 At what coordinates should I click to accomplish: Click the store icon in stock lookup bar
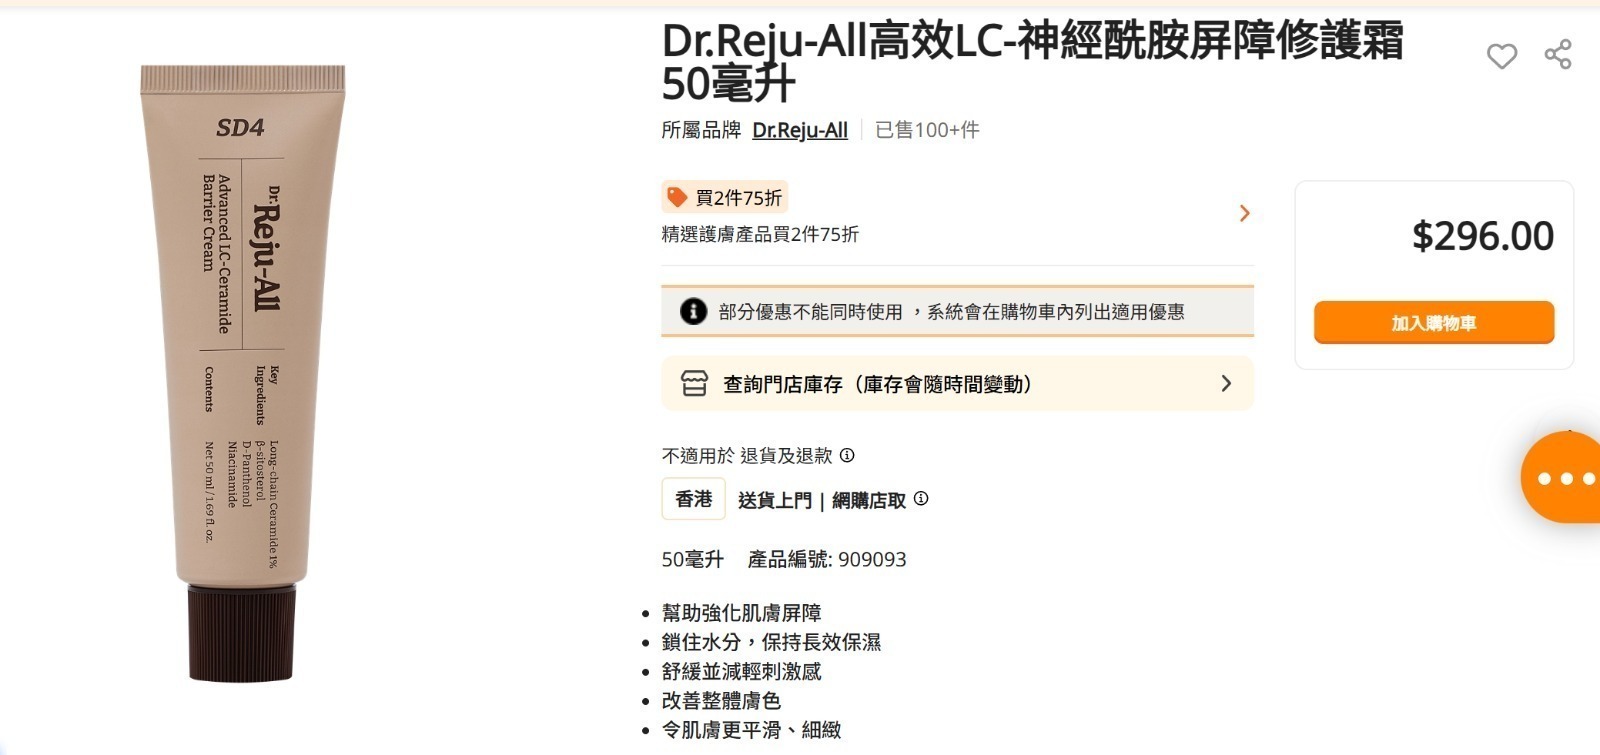[694, 384]
